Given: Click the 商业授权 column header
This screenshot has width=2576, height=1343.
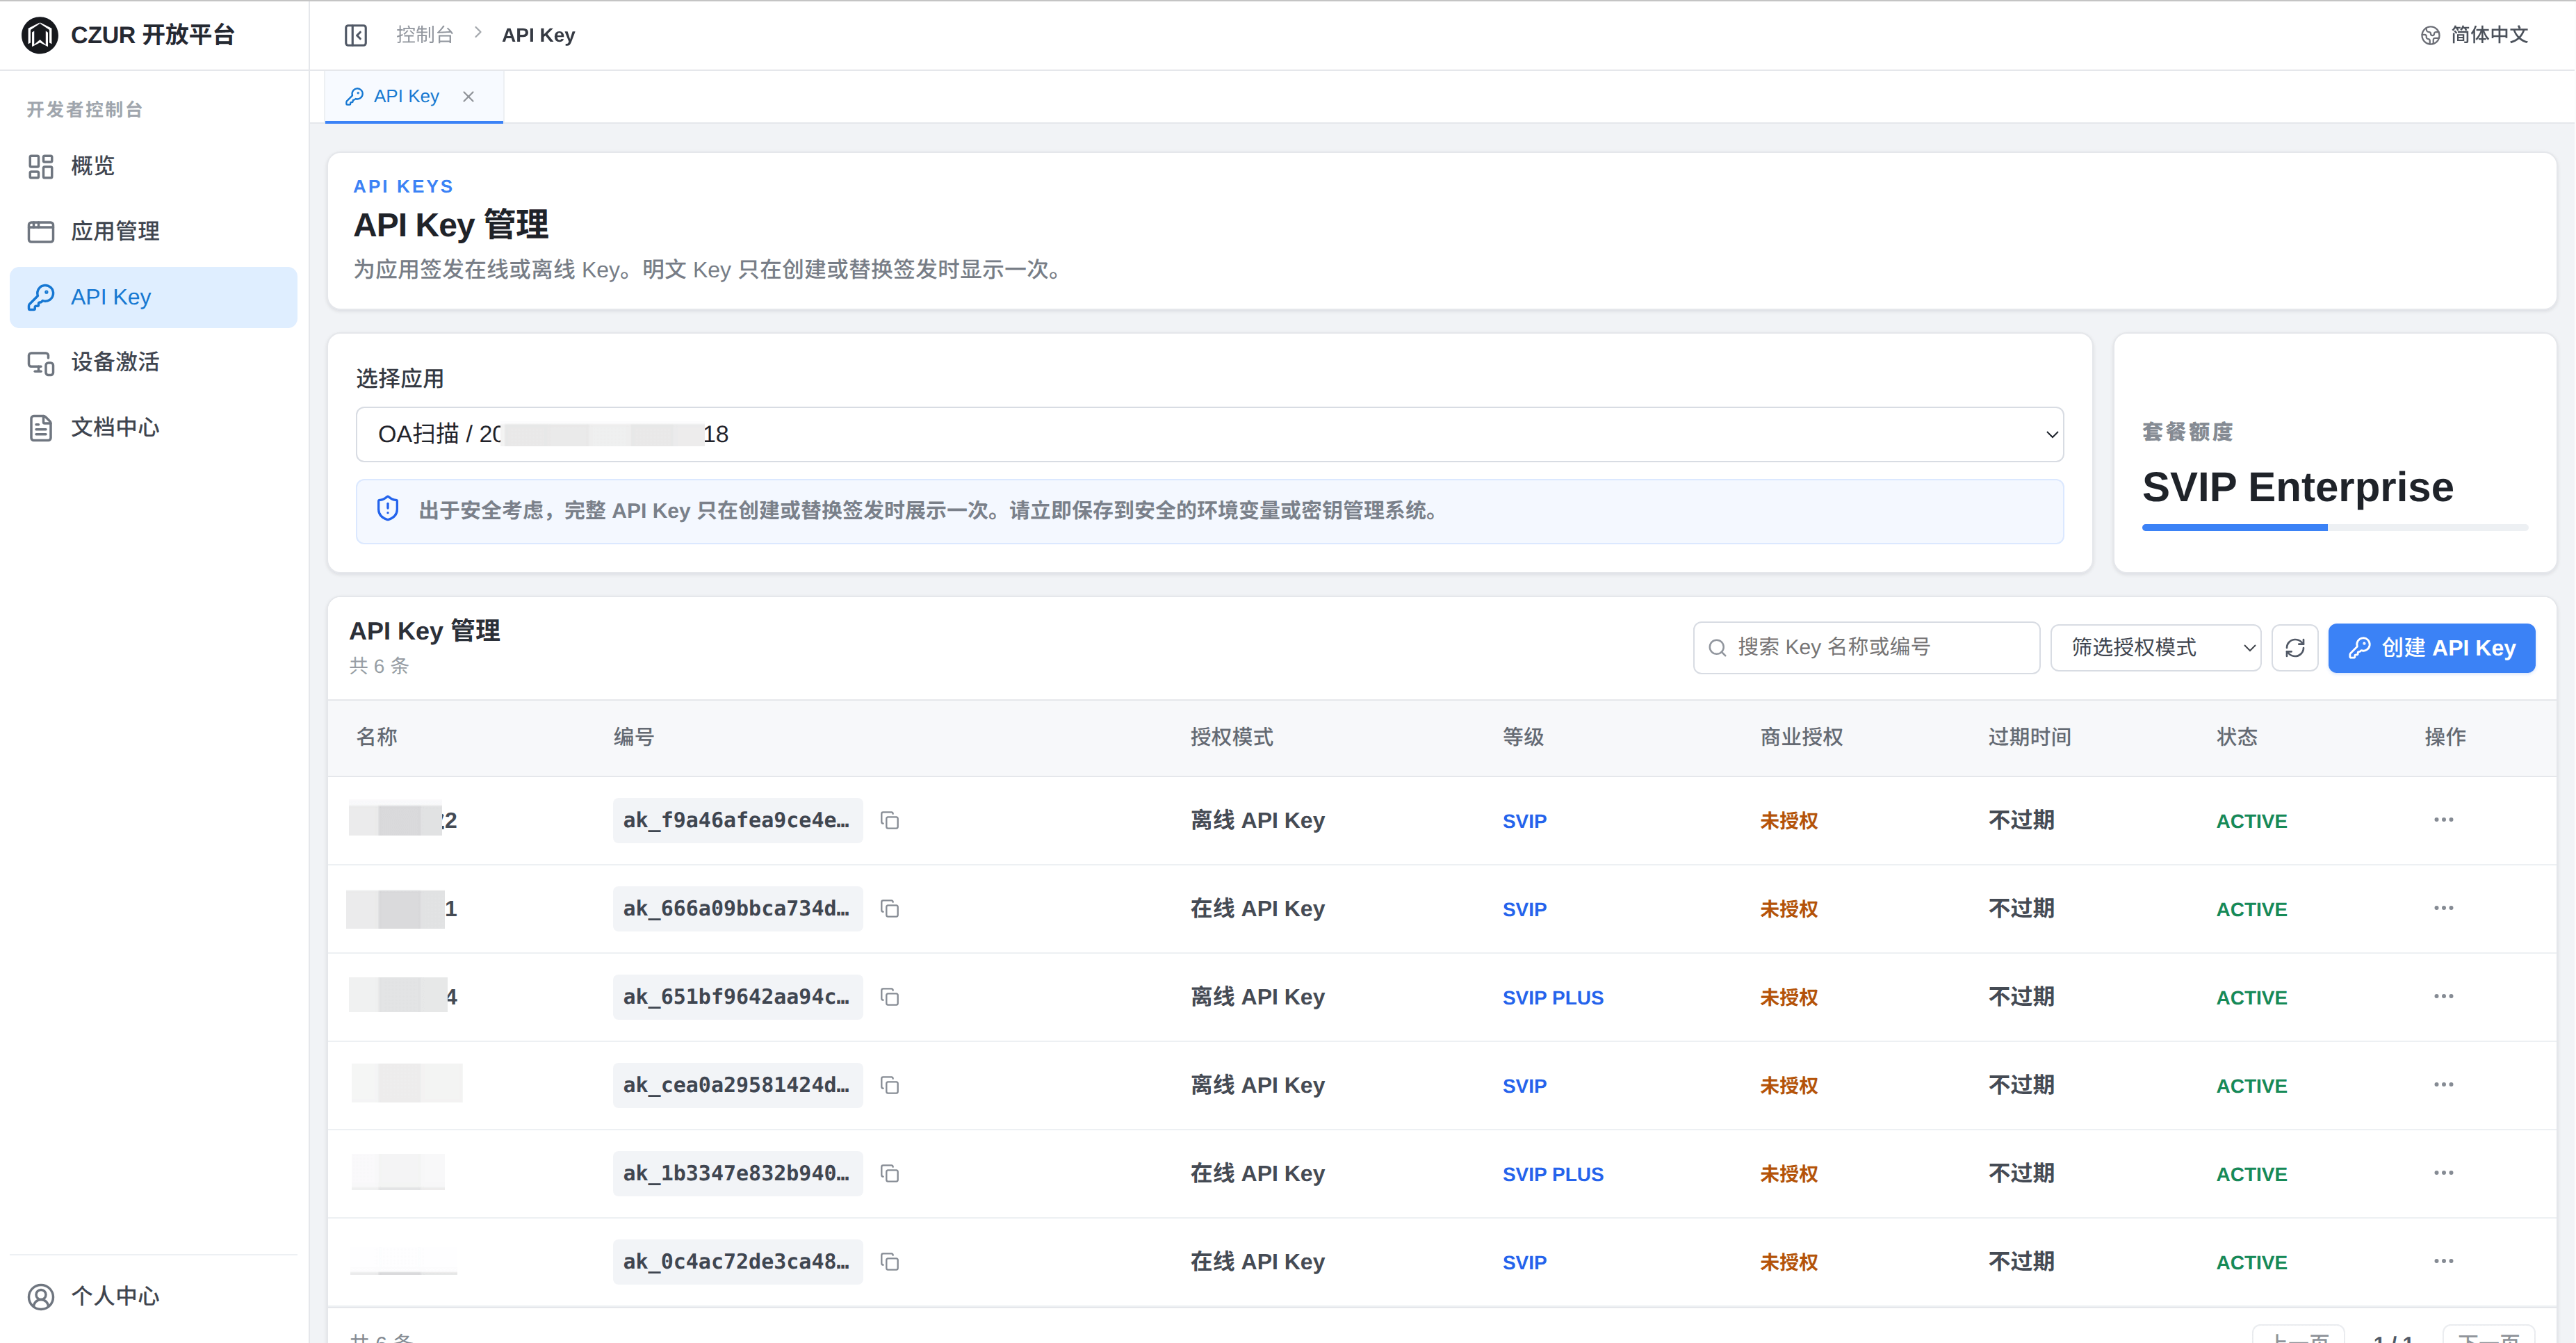Looking at the screenshot, I should [x=1801, y=737].
